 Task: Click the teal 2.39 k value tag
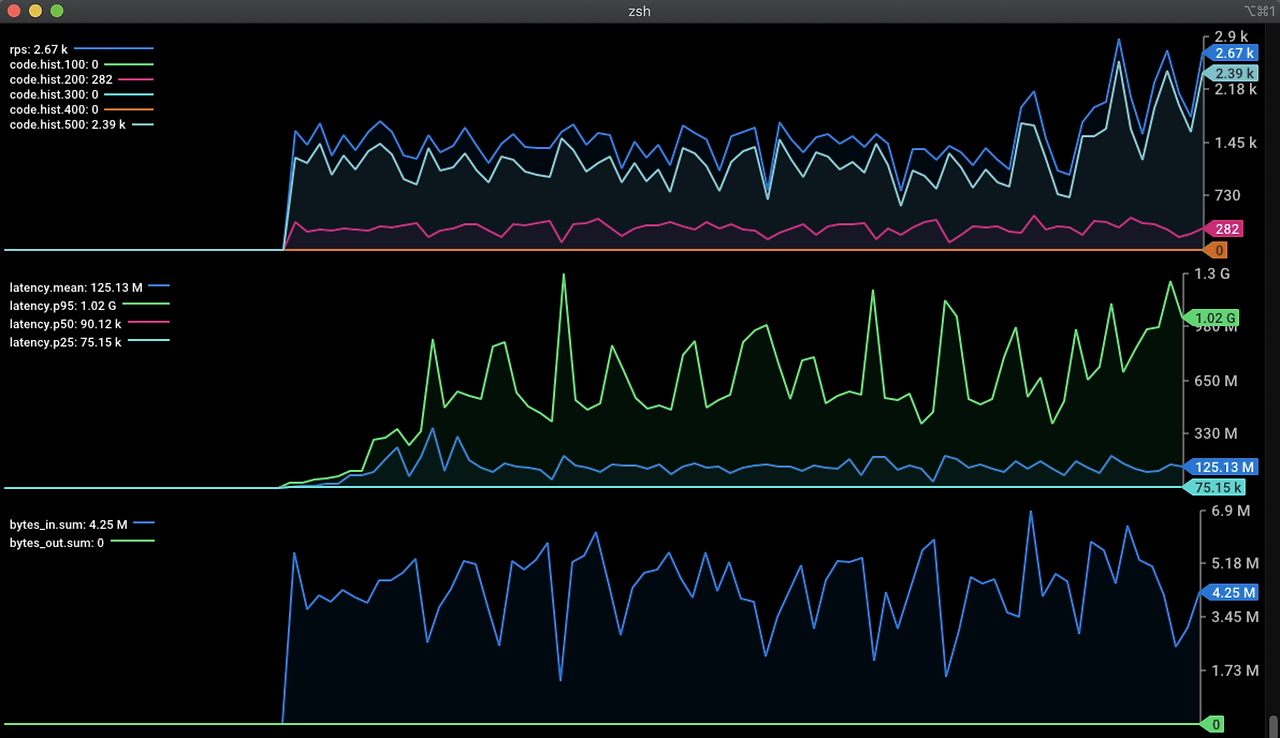[1232, 73]
